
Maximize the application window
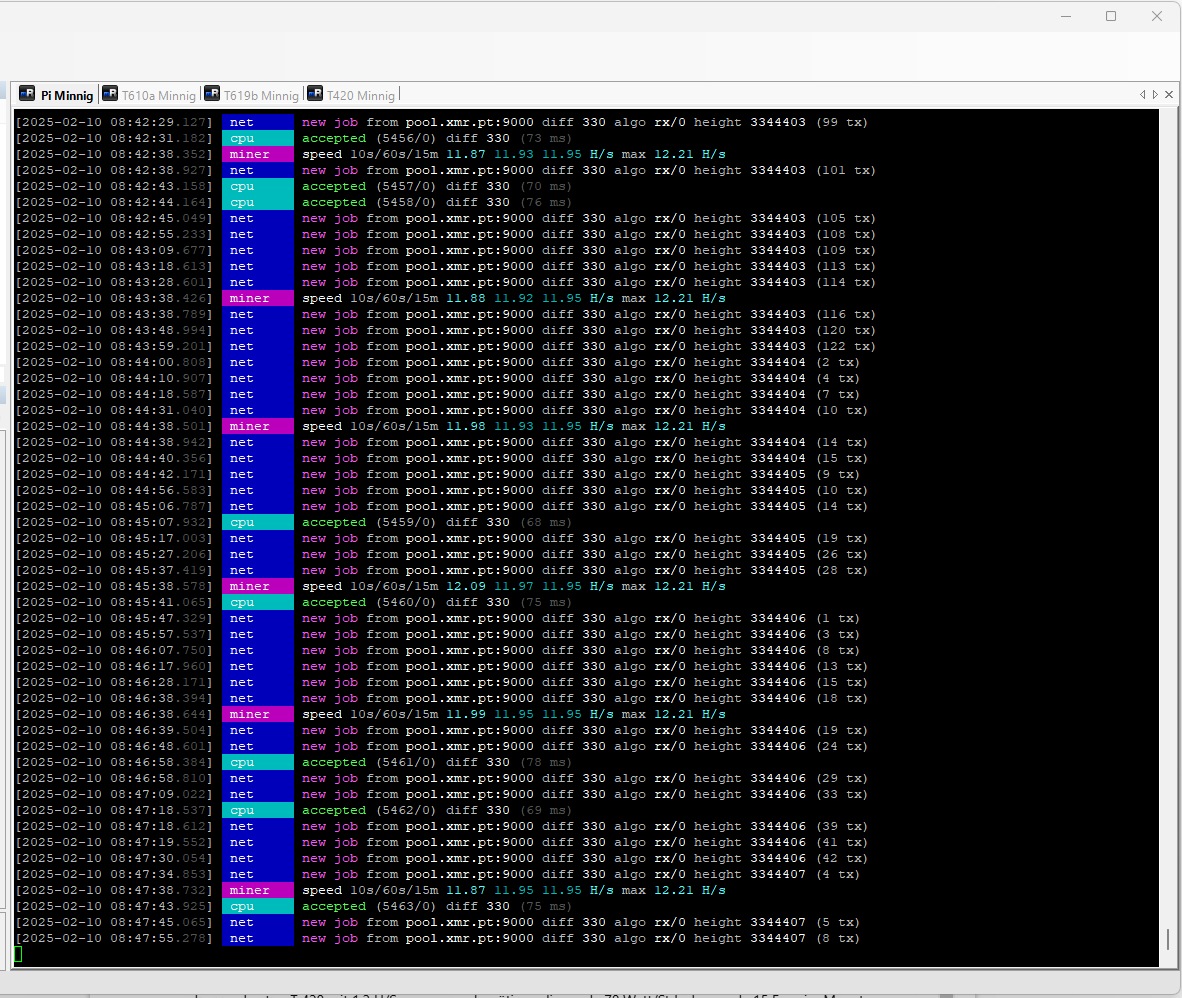click(x=1111, y=16)
